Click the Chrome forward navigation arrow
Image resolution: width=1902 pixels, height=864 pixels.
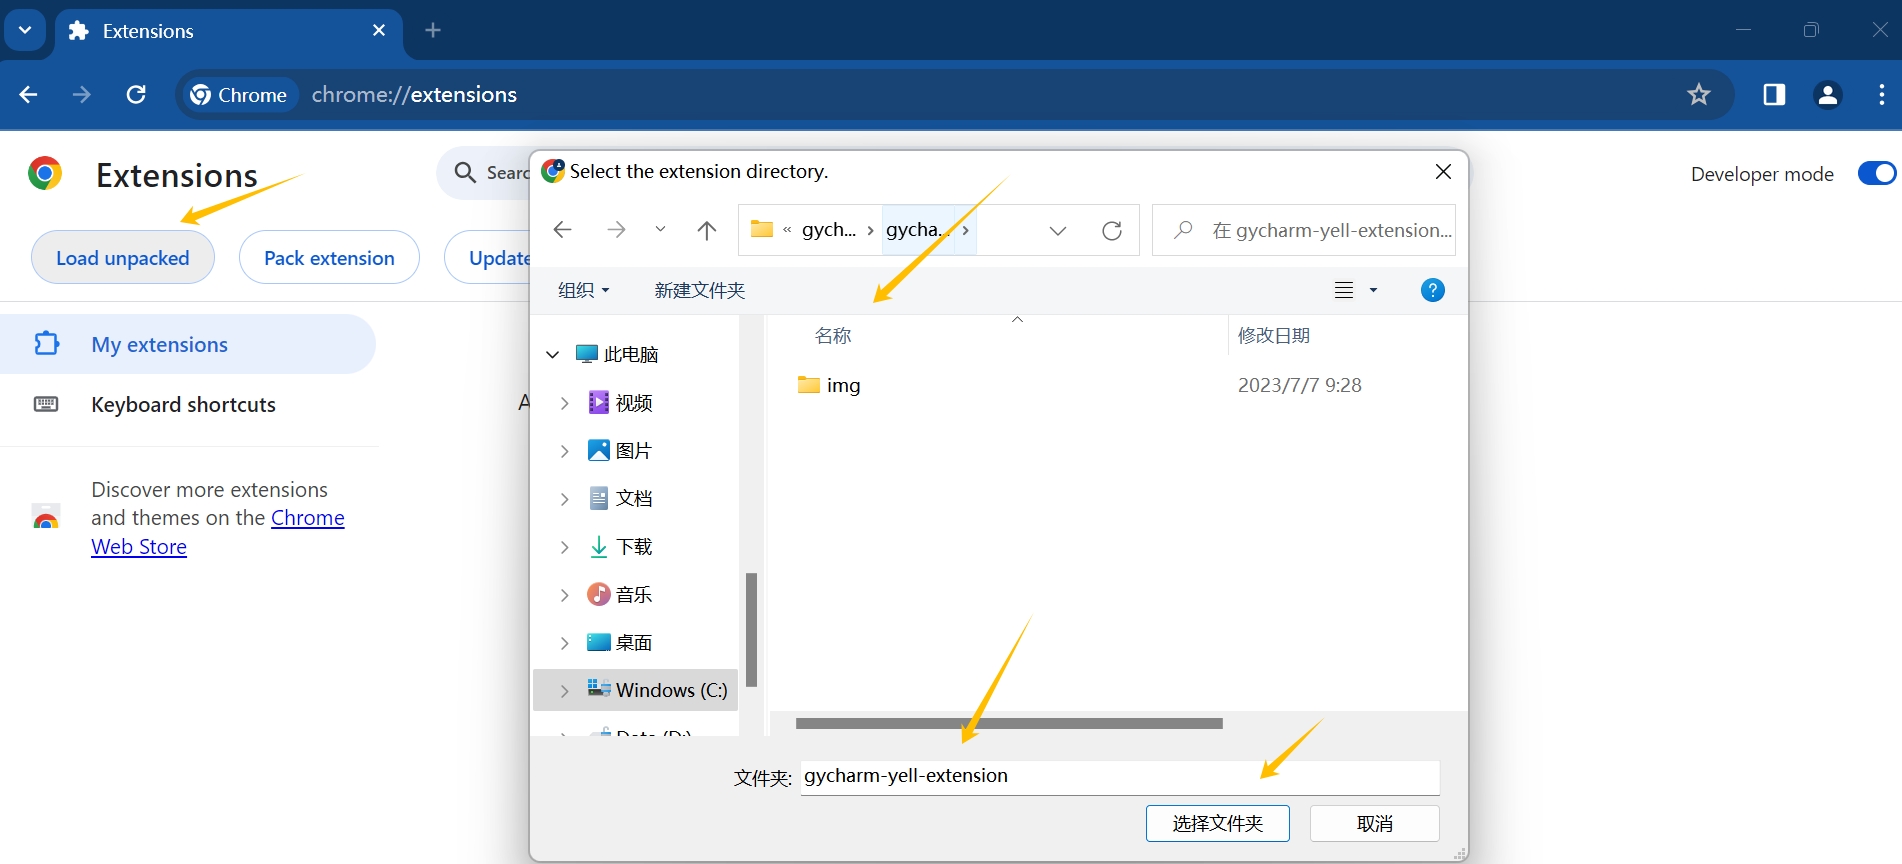click(x=82, y=95)
